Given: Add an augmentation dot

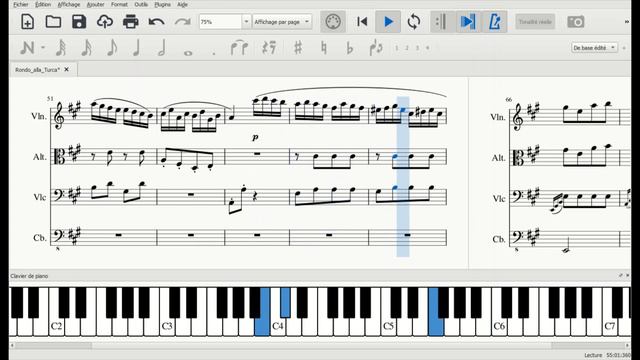Looking at the screenshot, I should [x=213, y=53].
